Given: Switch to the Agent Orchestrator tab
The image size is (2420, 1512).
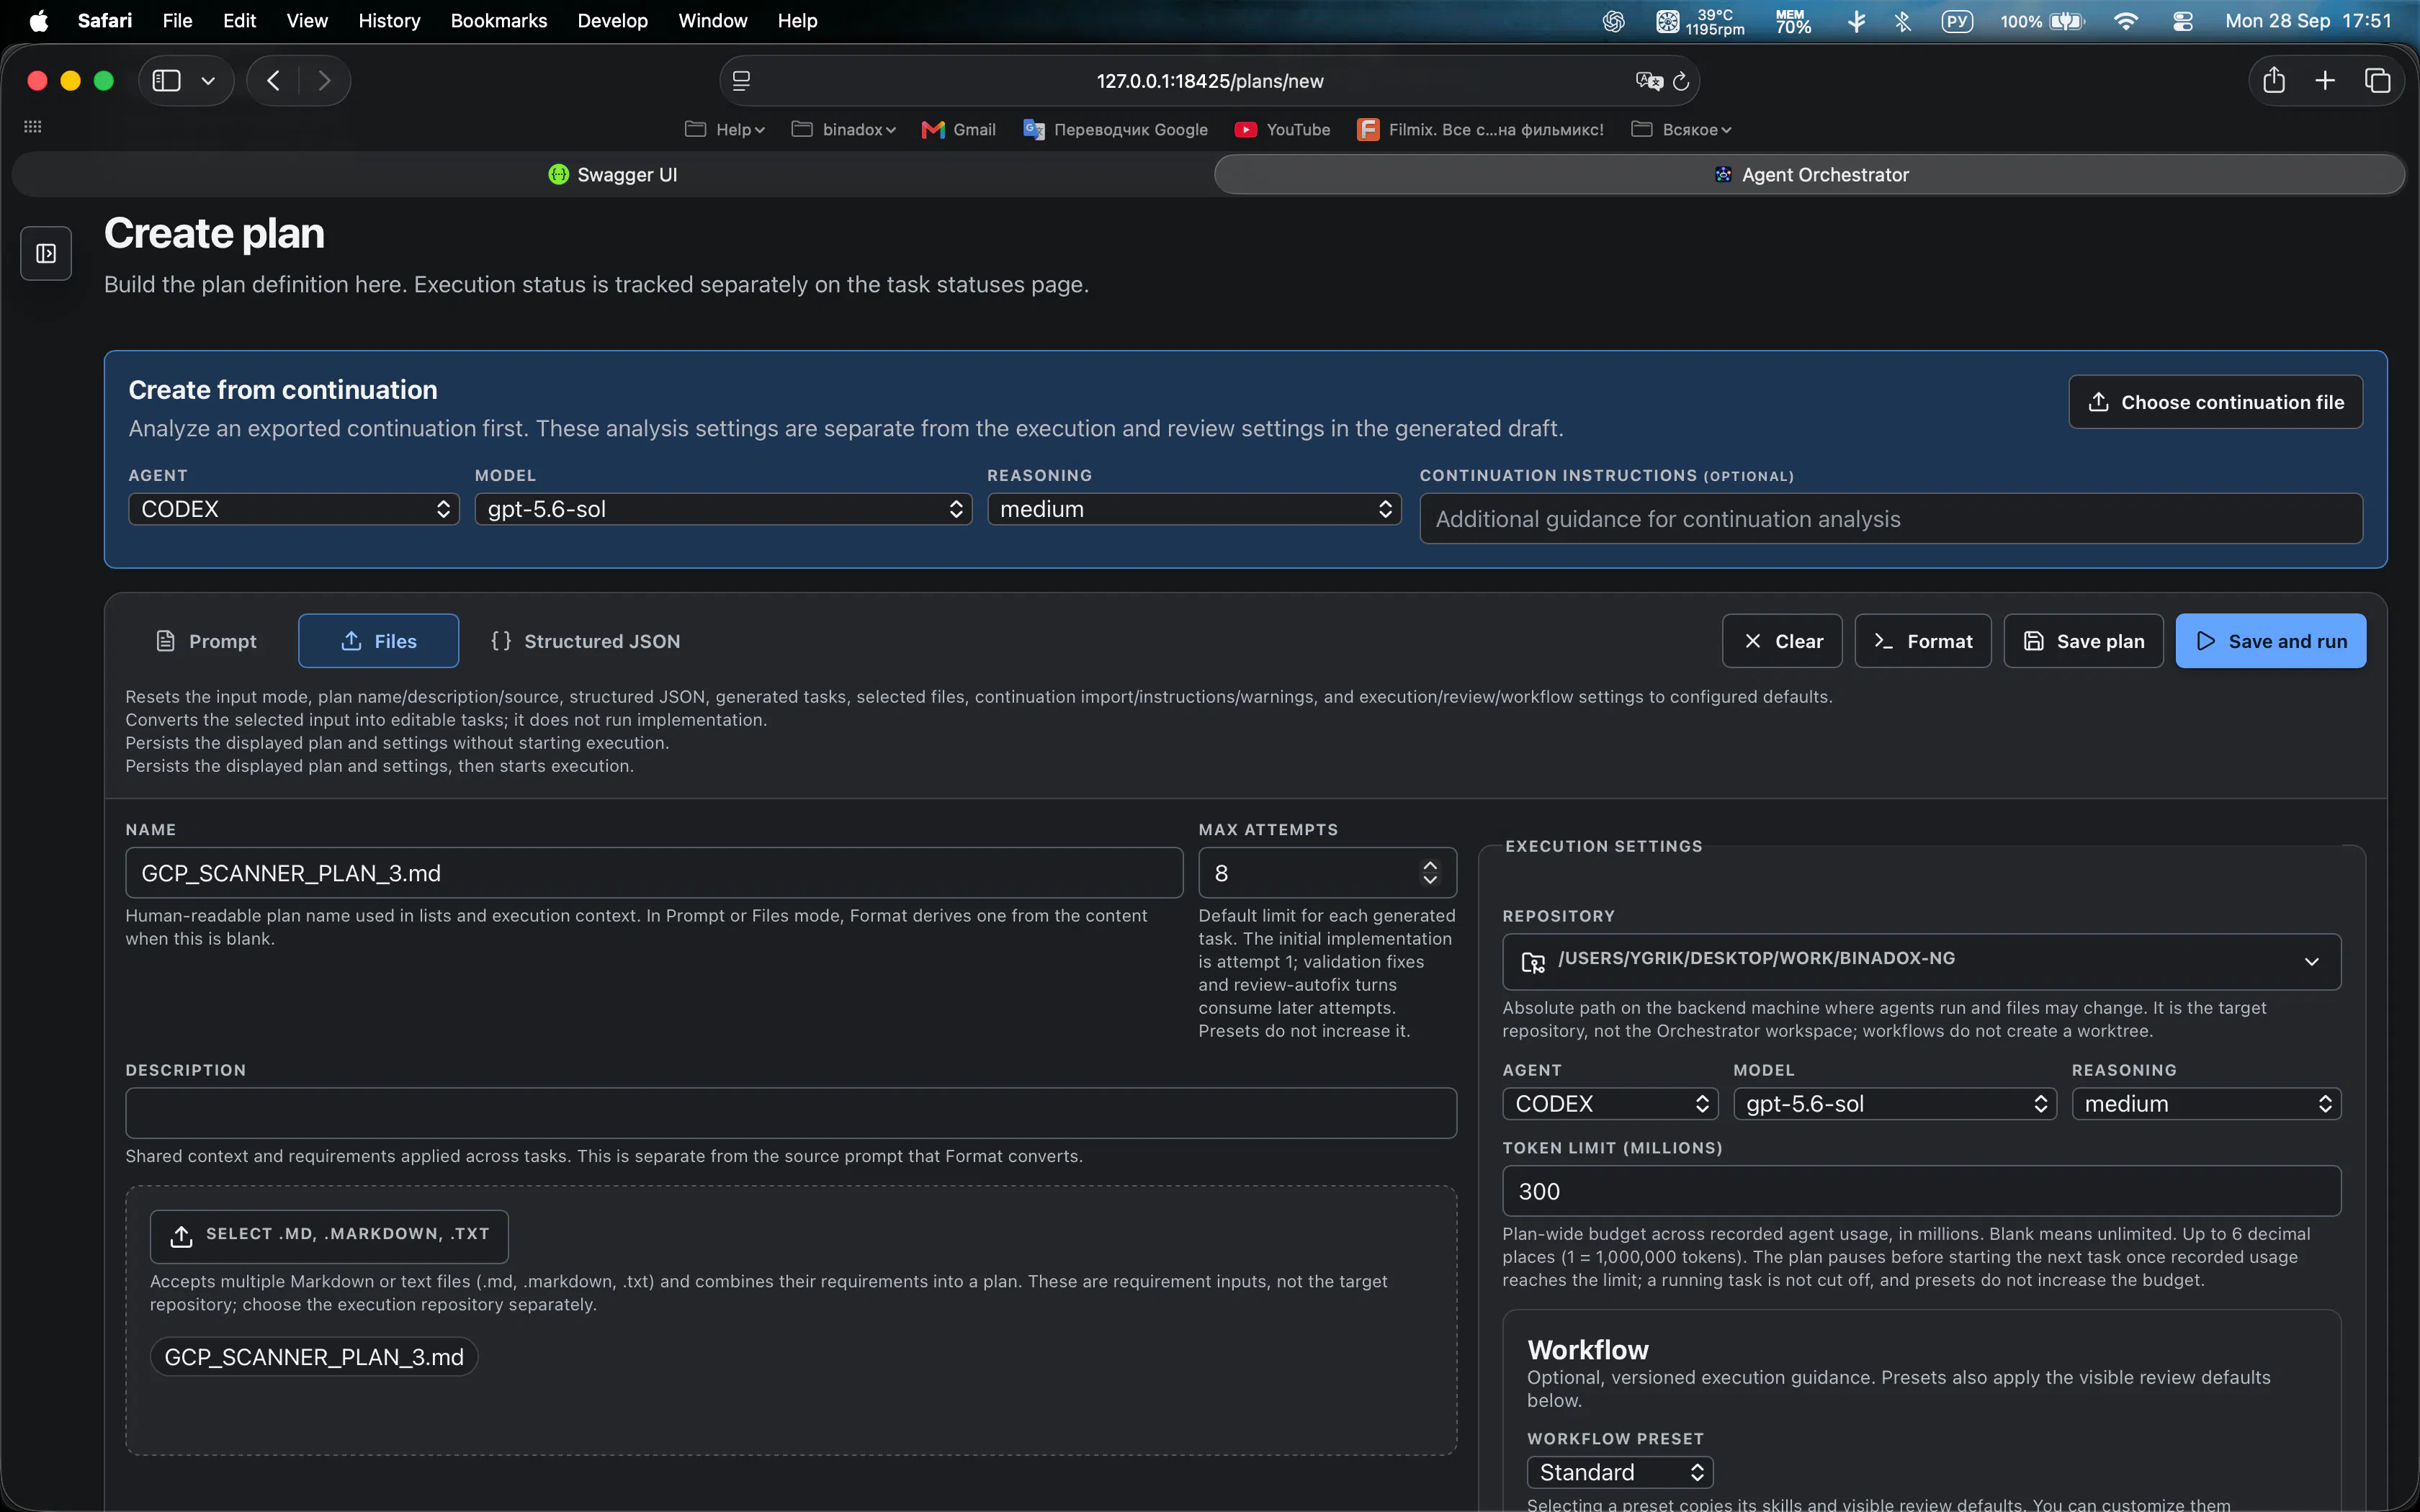Looking at the screenshot, I should coord(1810,175).
